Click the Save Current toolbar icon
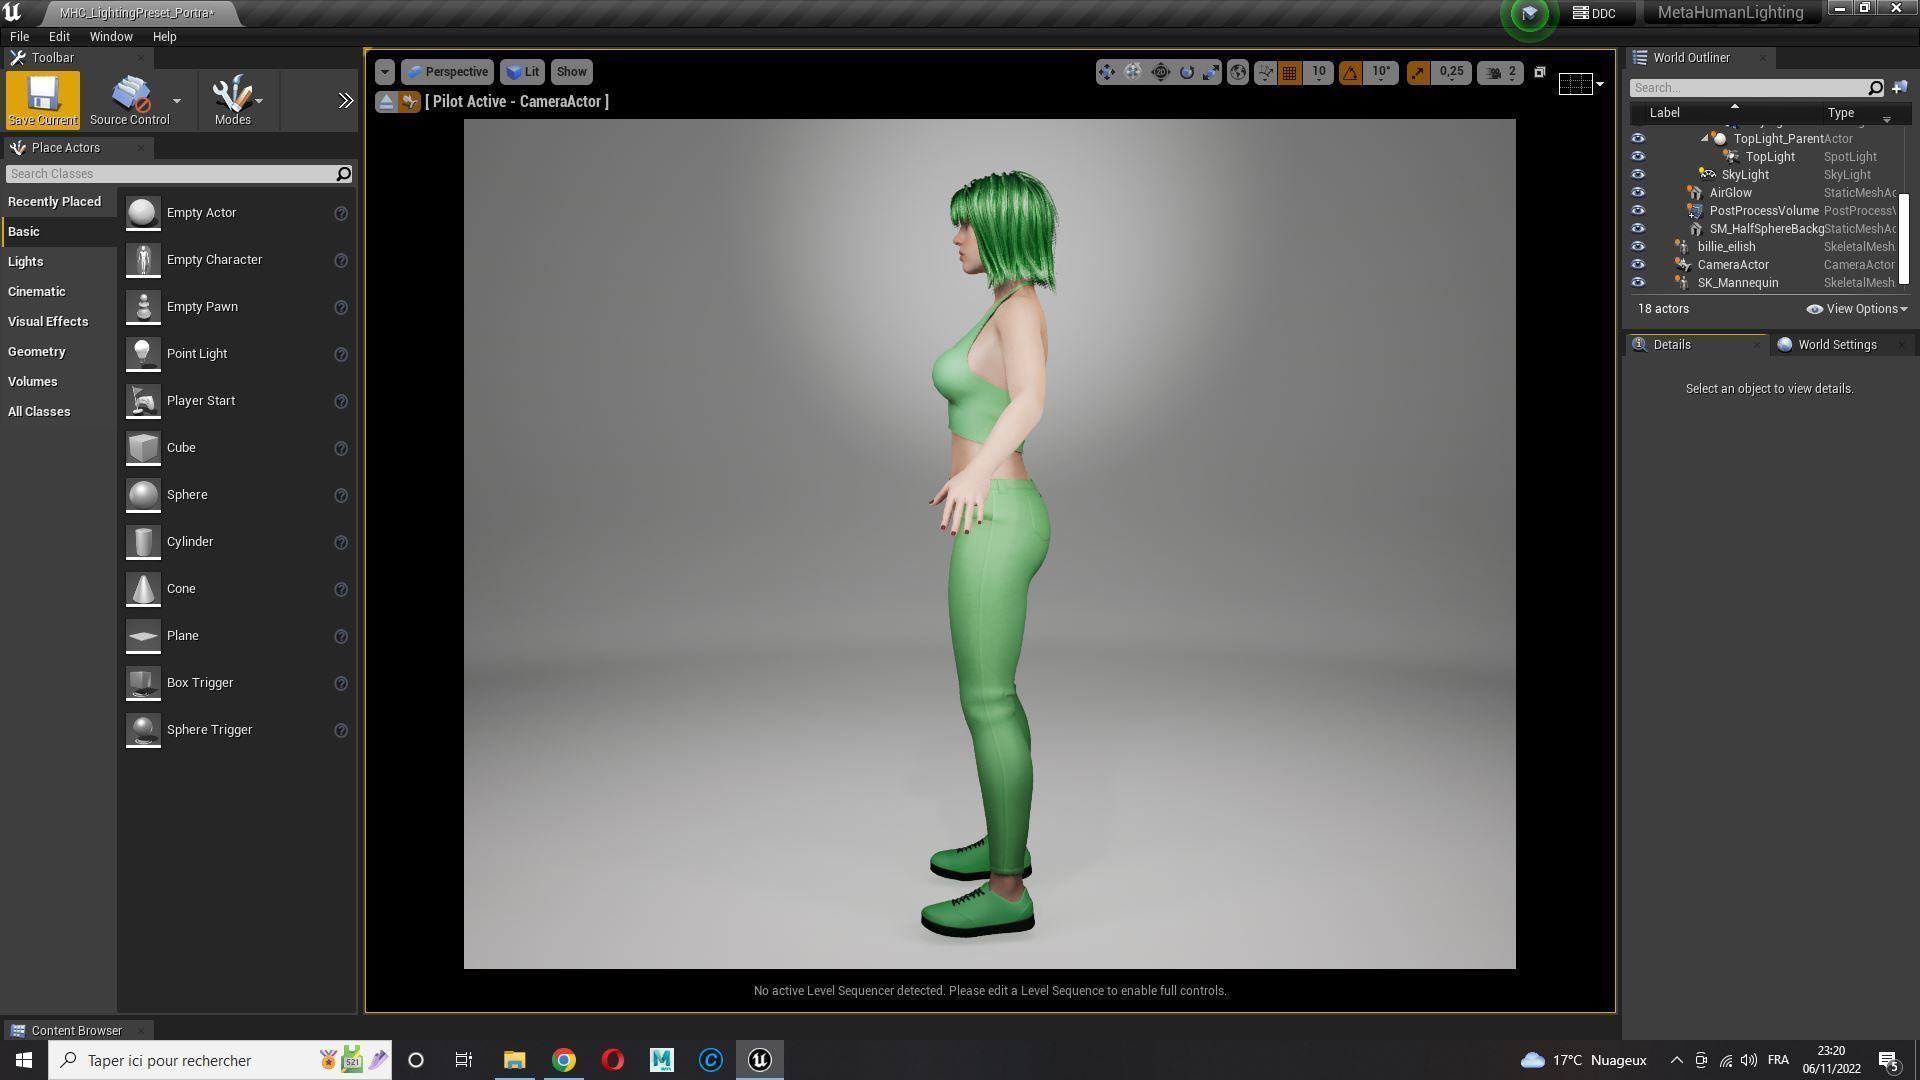Screen dimensions: 1920x1080 point(42,99)
